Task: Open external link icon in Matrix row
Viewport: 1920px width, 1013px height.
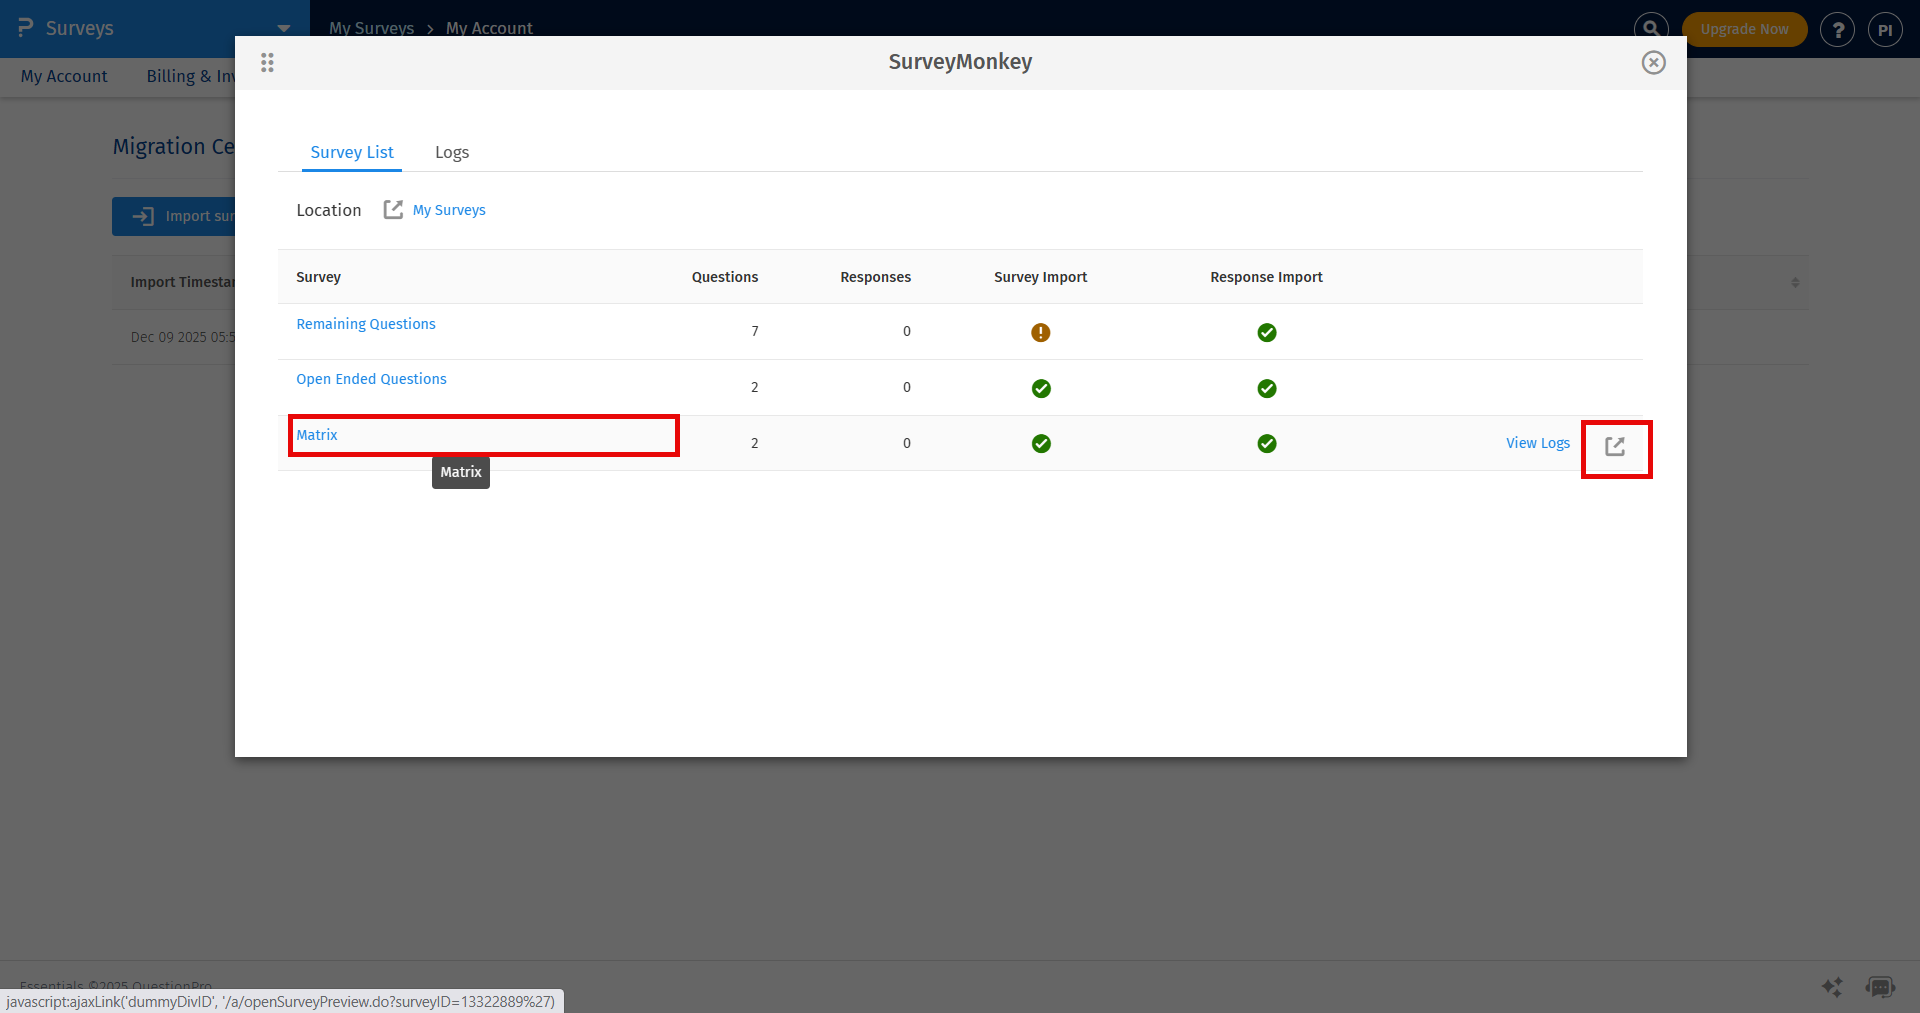Action: (1615, 447)
